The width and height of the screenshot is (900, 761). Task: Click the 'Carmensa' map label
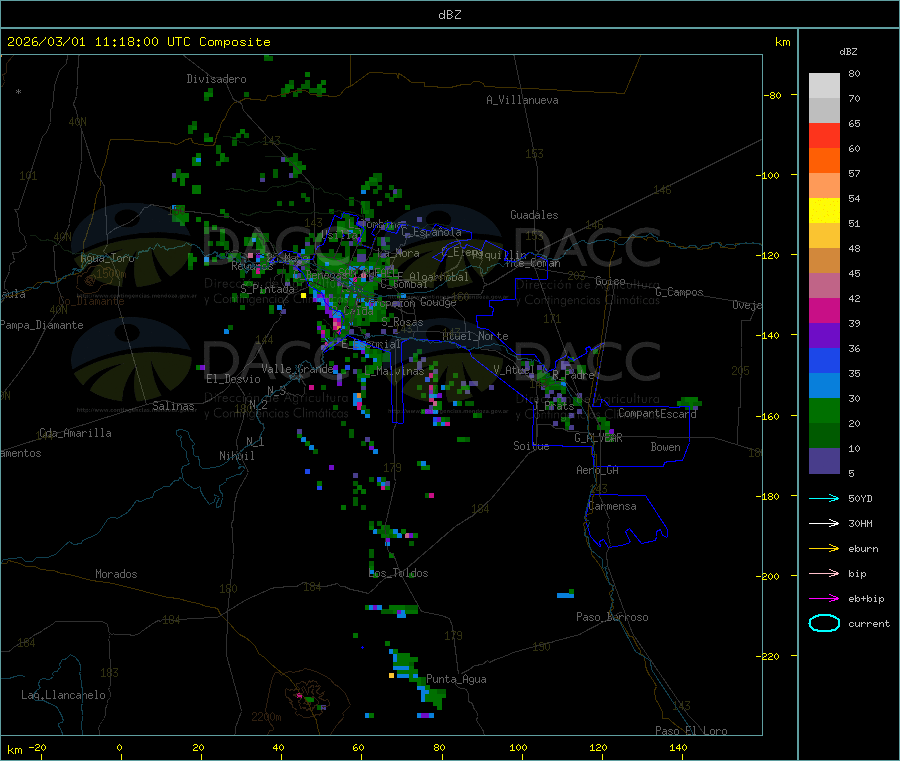pos(612,506)
